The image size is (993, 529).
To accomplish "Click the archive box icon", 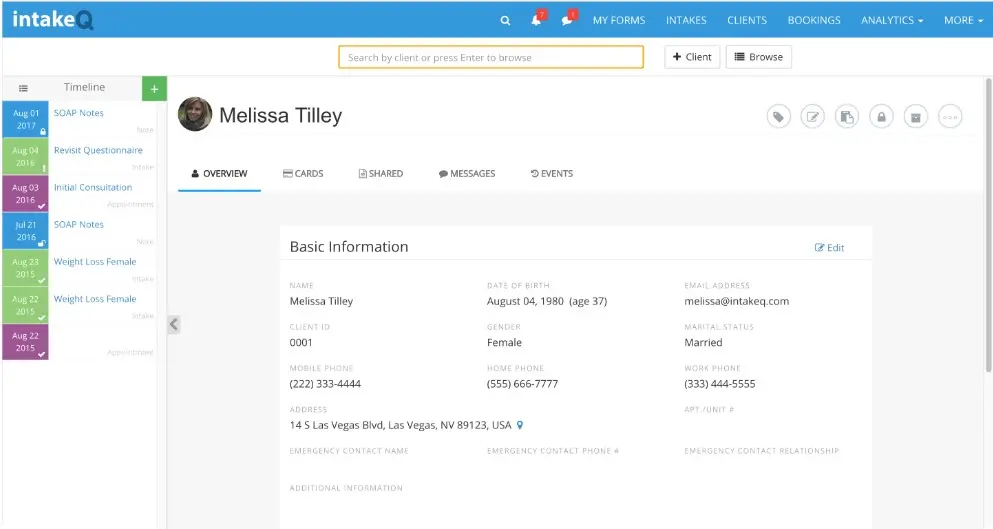I will 915,117.
